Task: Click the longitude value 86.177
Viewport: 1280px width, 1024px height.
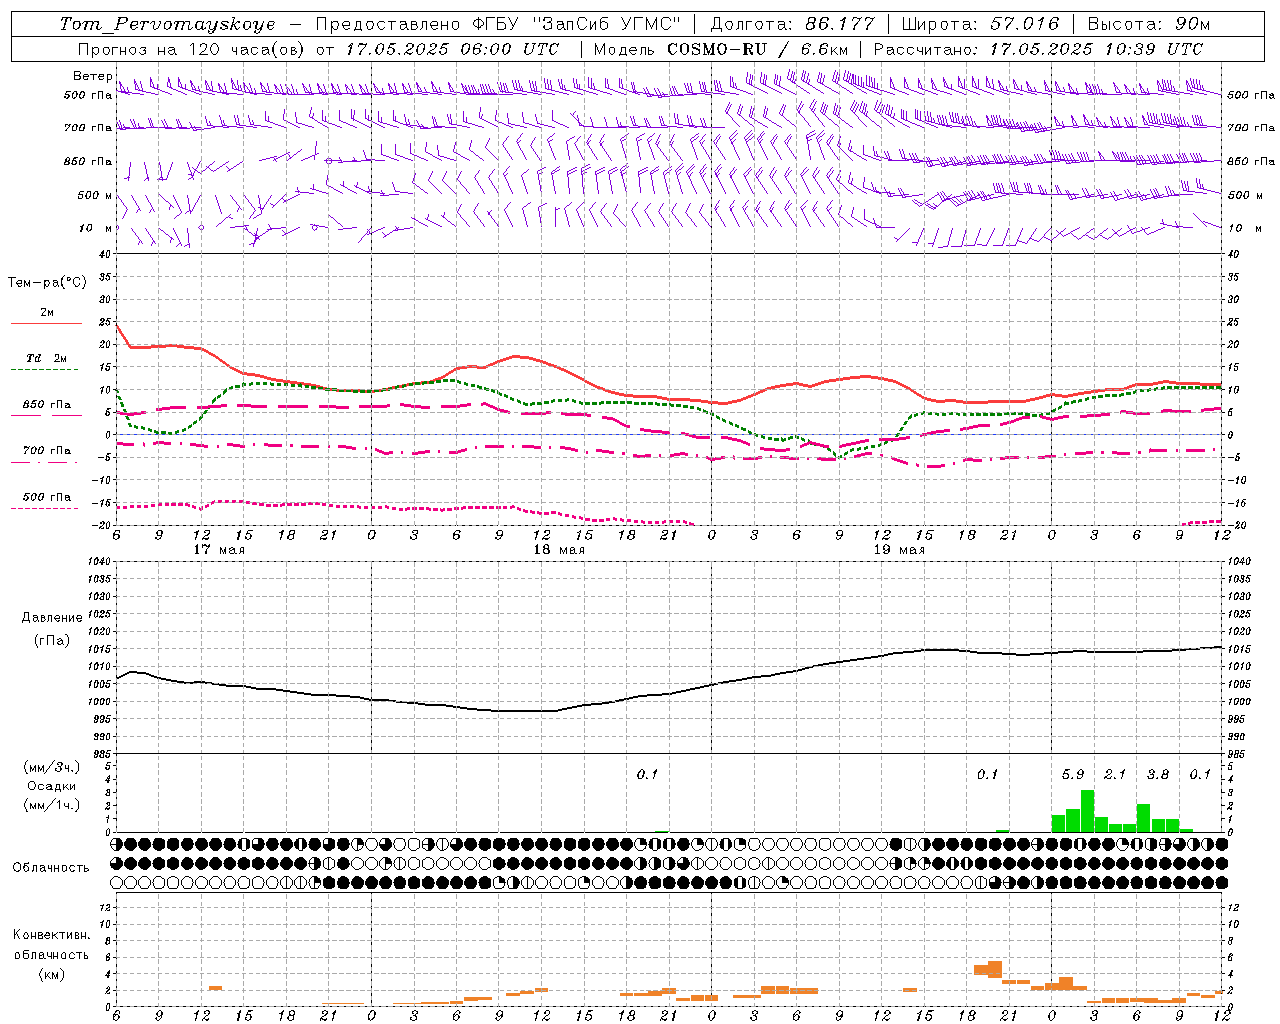Action: [x=839, y=23]
